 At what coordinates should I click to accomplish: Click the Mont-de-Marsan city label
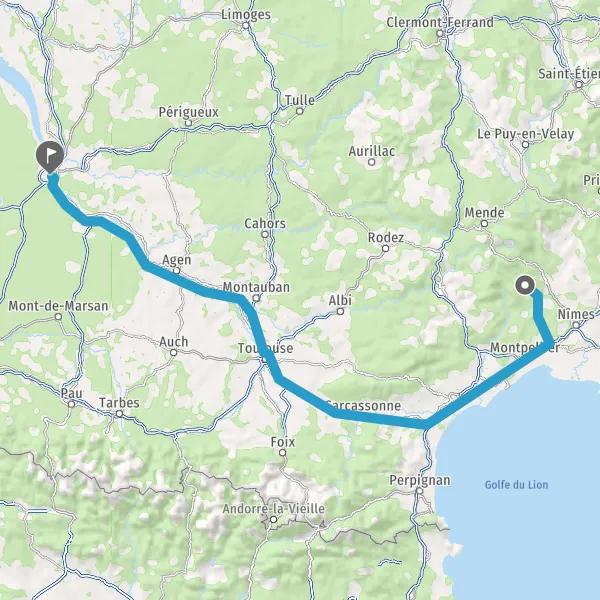coord(58,306)
